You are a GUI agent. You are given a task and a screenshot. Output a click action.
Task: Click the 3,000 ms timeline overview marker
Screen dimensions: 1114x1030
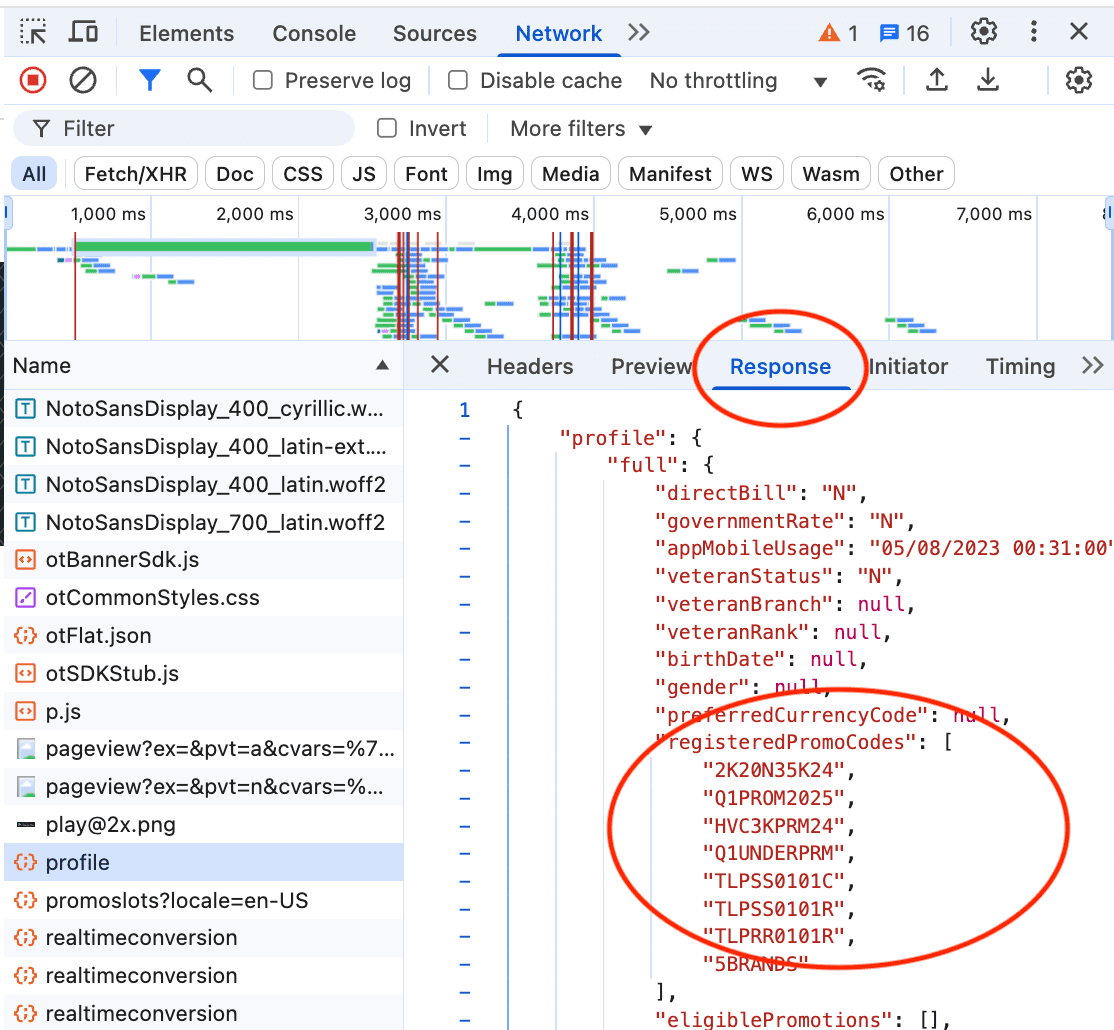402,214
